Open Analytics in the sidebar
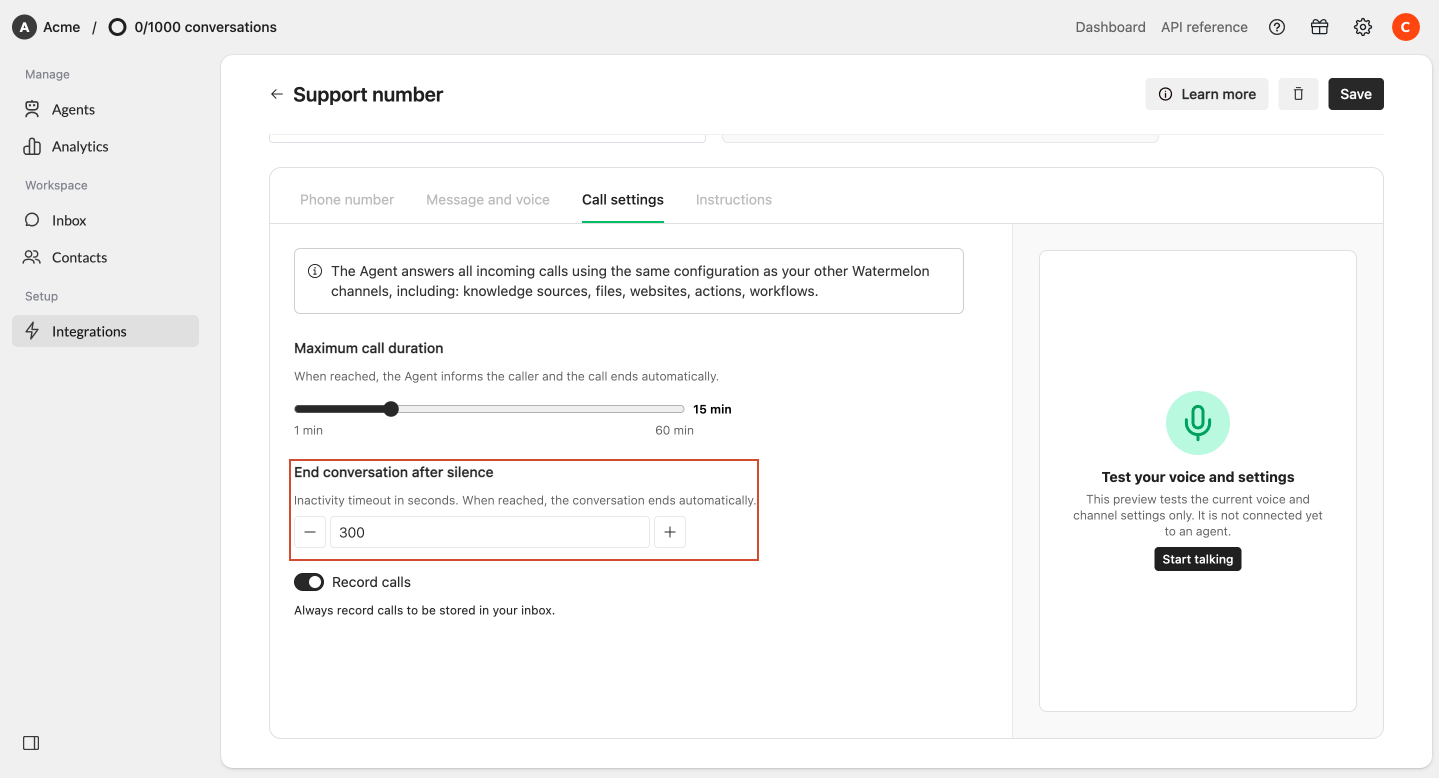The width and height of the screenshot is (1439, 778). (105, 146)
